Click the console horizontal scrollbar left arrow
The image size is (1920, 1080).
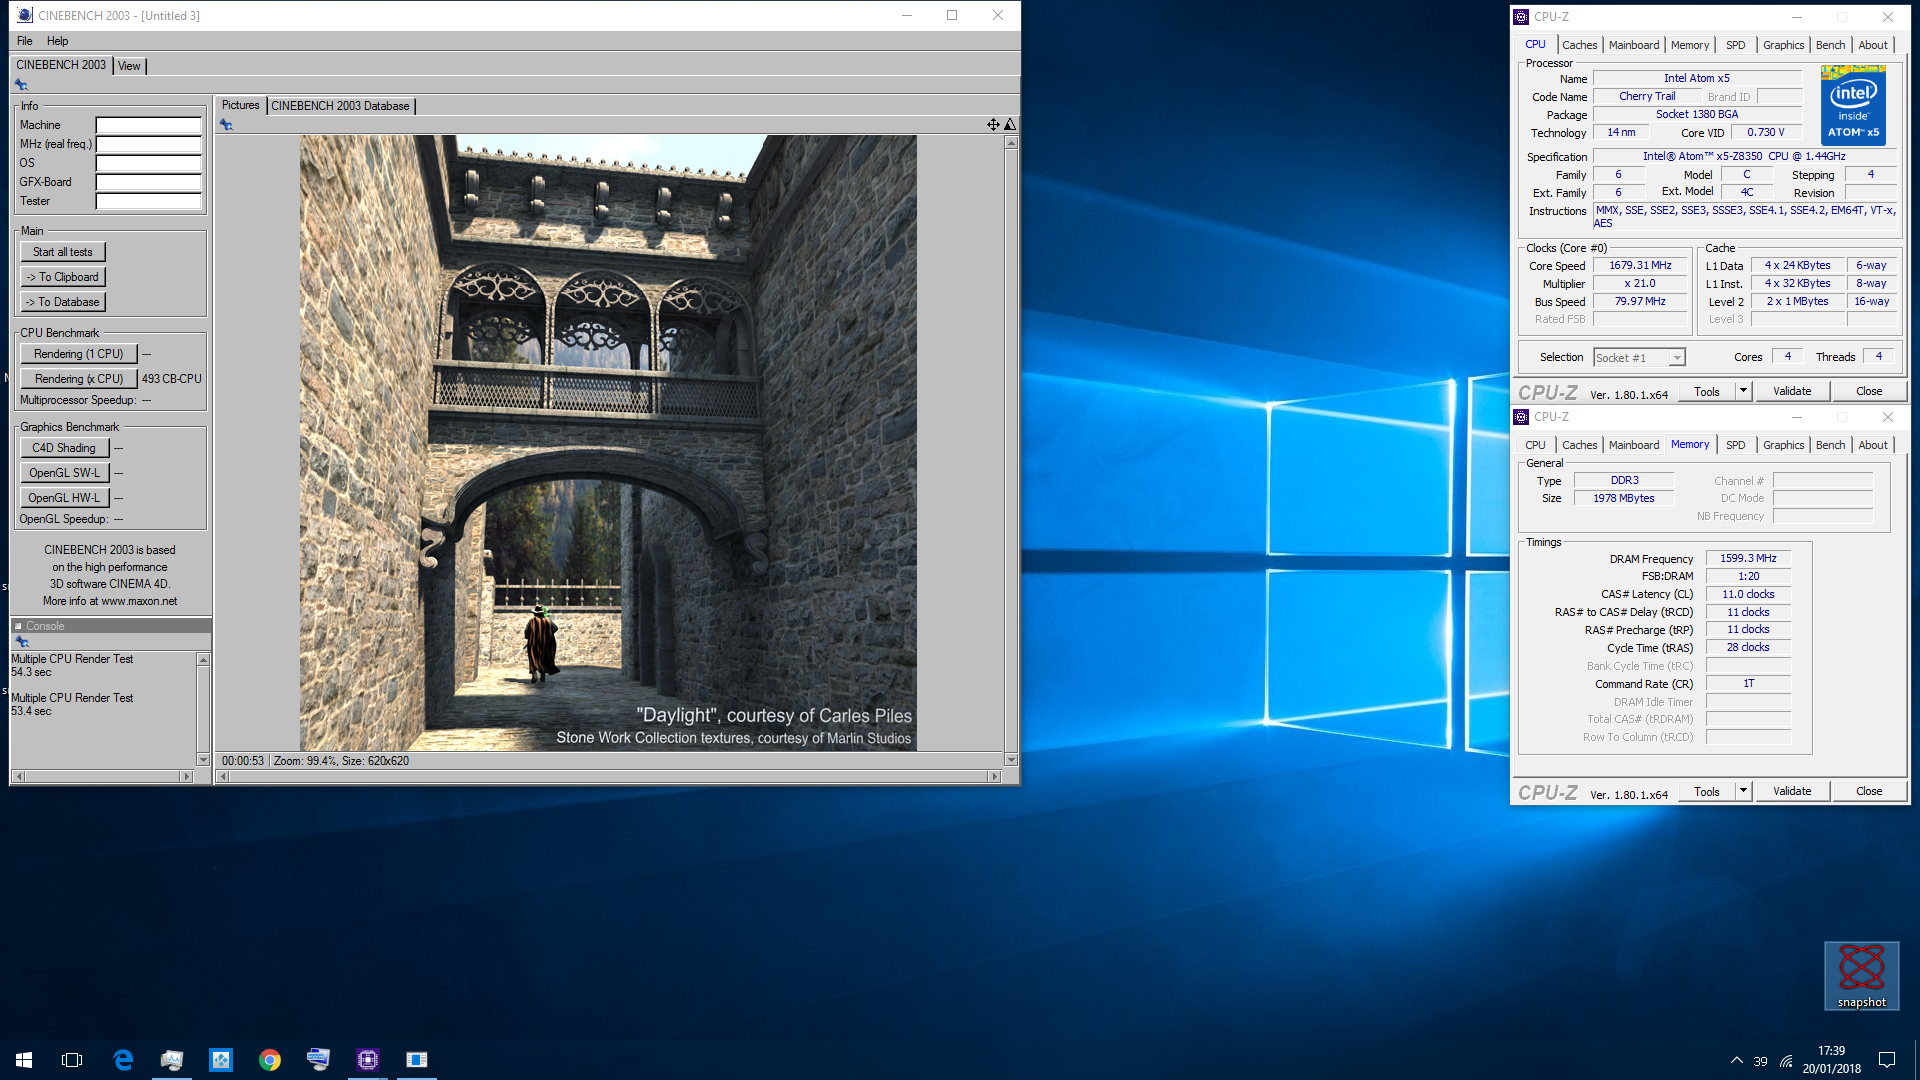coord(19,777)
